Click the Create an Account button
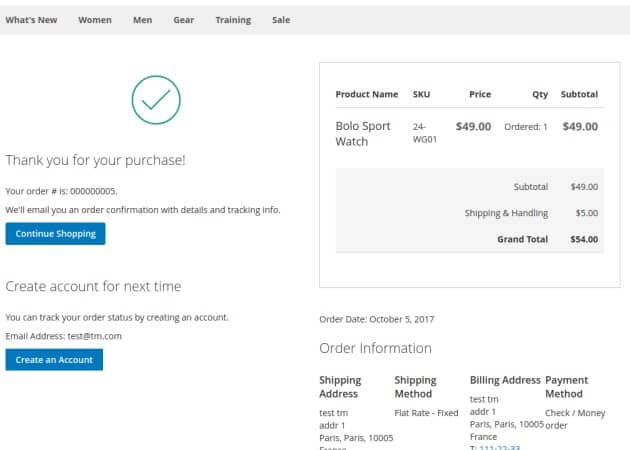The image size is (630, 450). pos(54,360)
